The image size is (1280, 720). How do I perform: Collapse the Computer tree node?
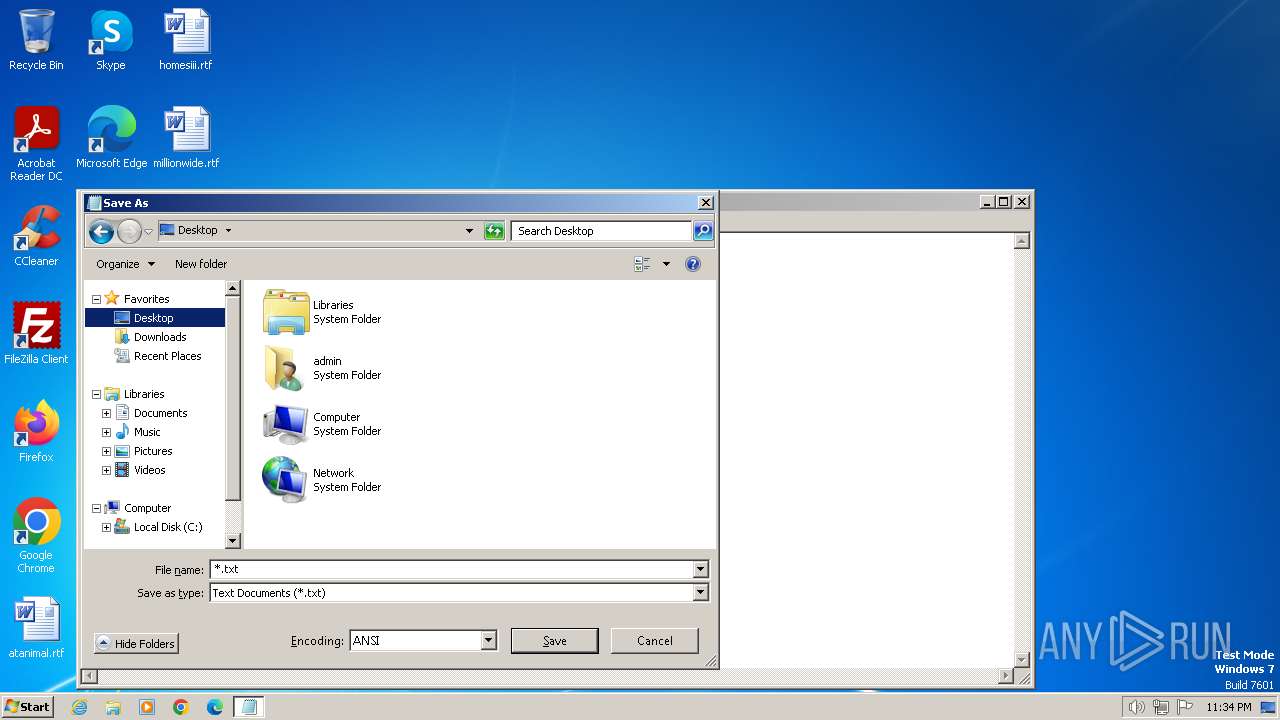click(97, 508)
